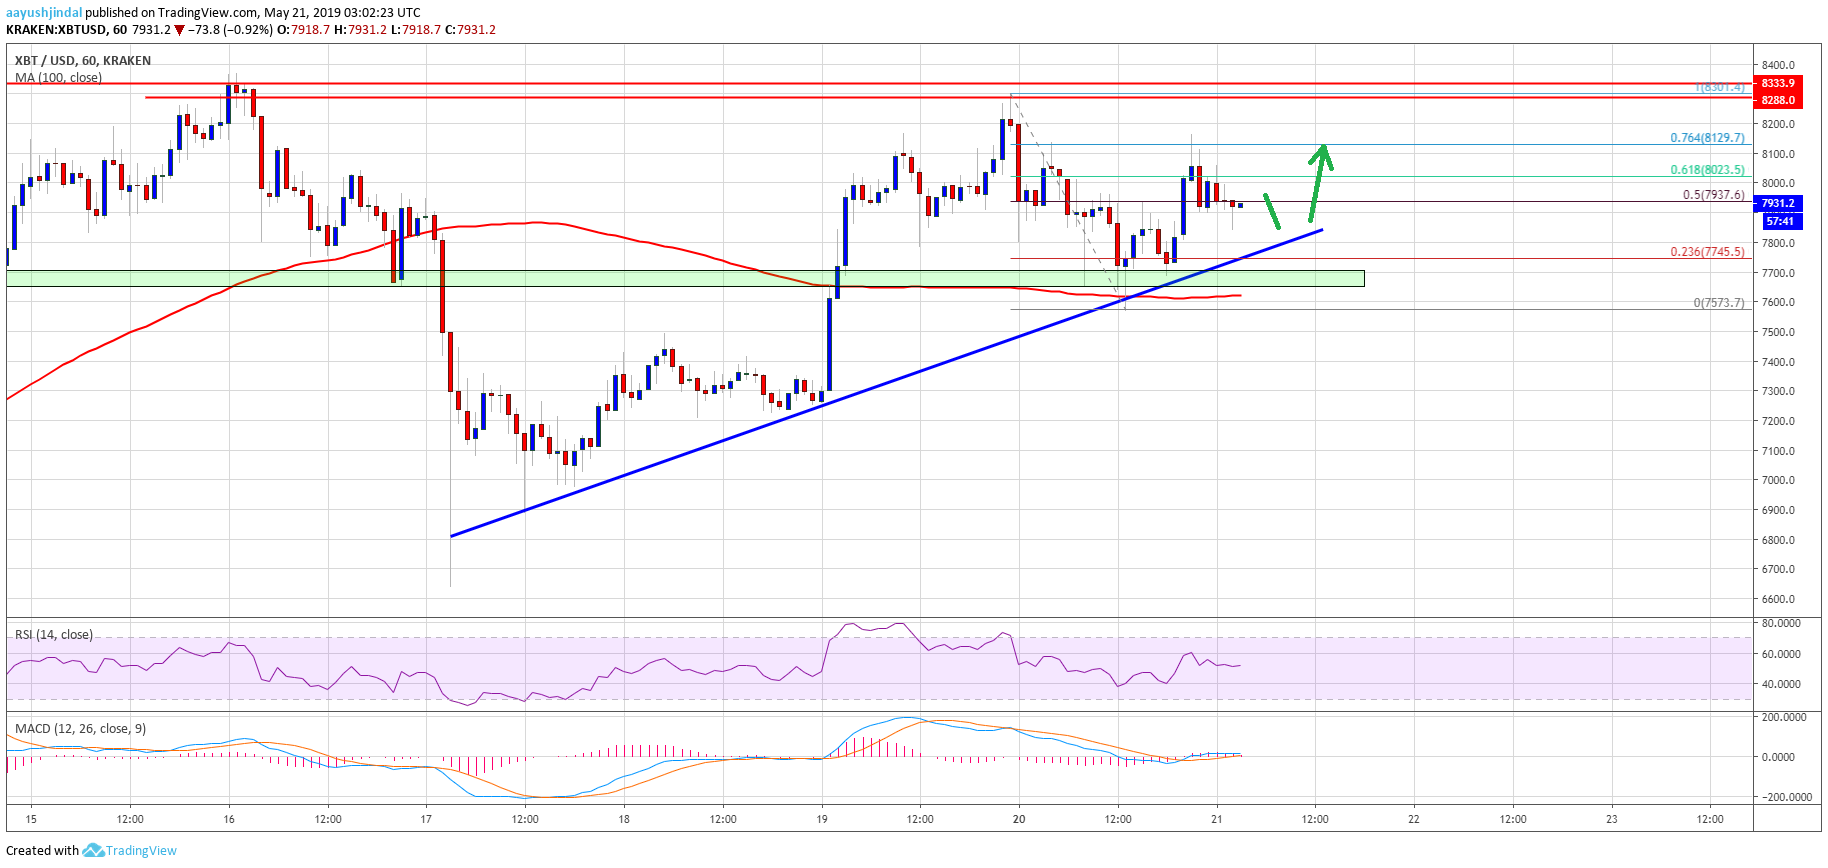1828x868 pixels.
Task: Click the blue 7931.2 current price tag
Action: coord(1777,203)
